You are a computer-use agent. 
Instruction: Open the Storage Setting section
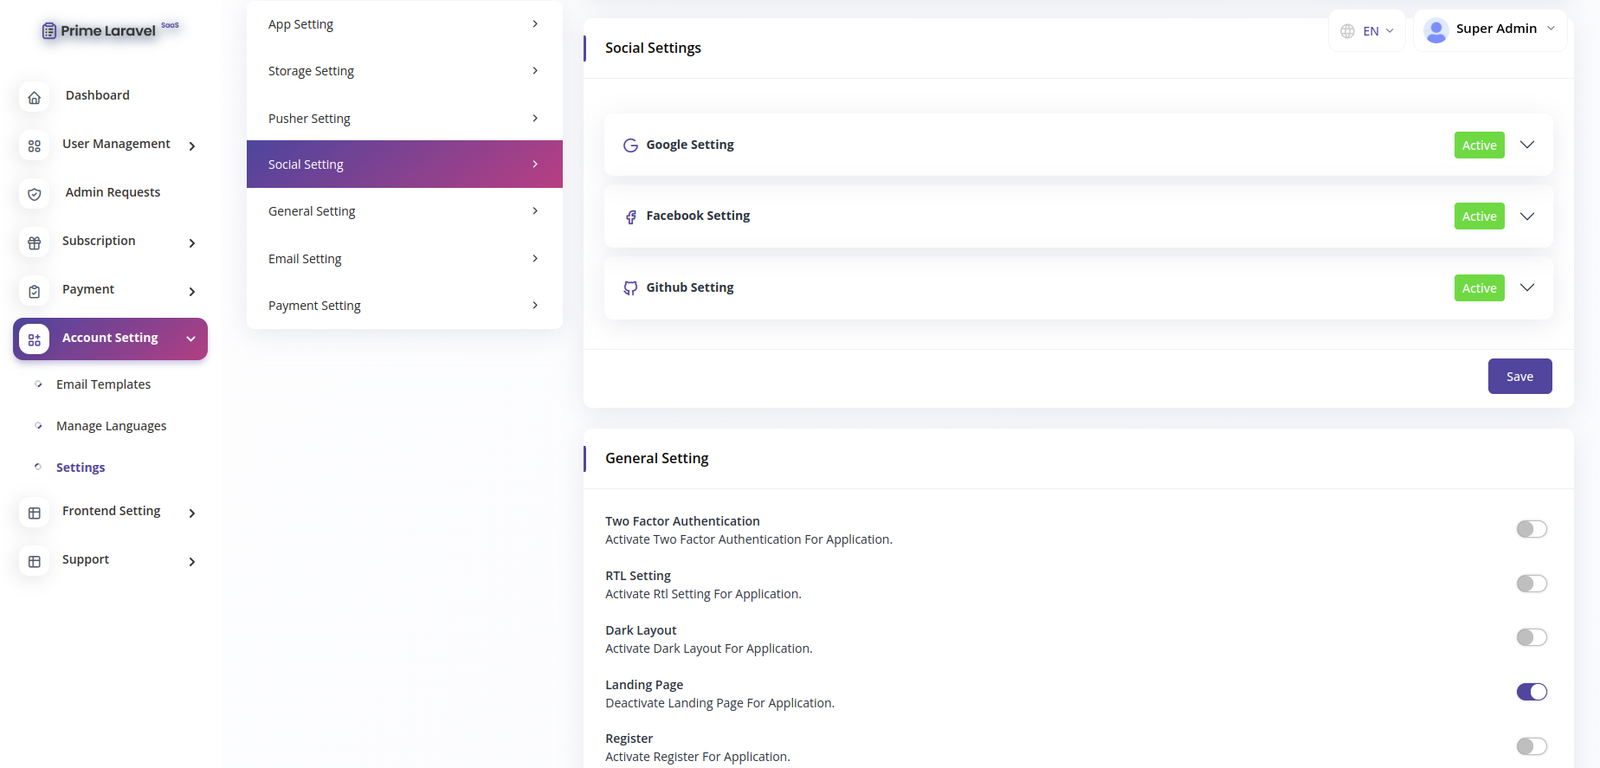coord(404,71)
